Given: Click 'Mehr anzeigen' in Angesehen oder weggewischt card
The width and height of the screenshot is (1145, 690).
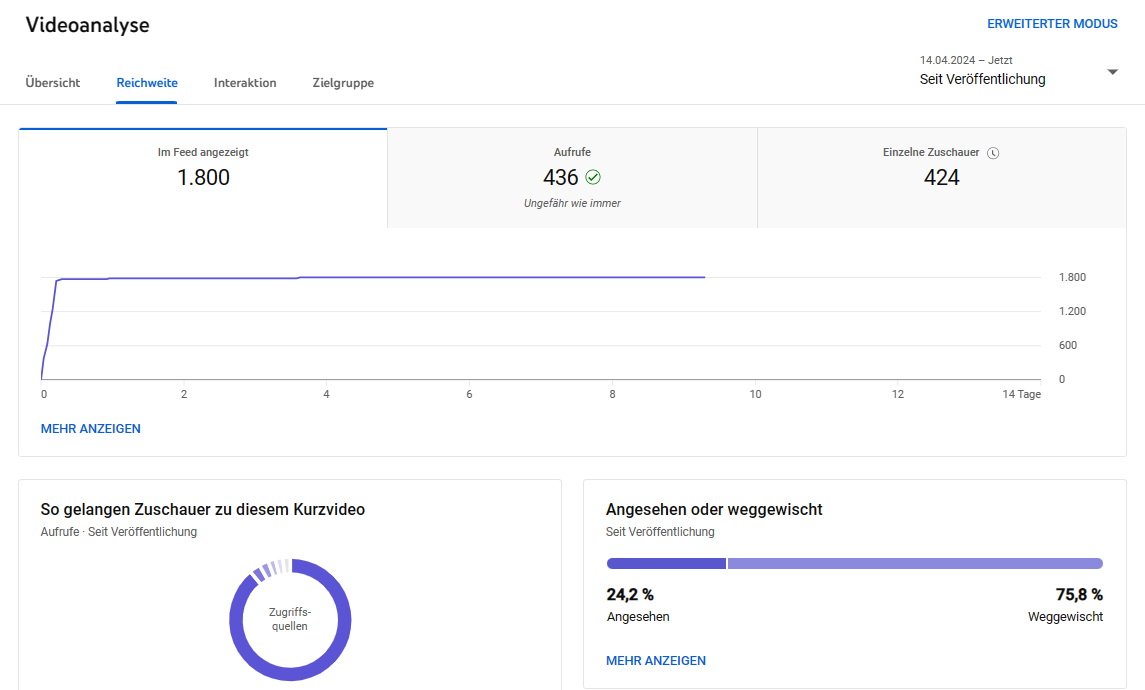Looking at the screenshot, I should point(656,661).
